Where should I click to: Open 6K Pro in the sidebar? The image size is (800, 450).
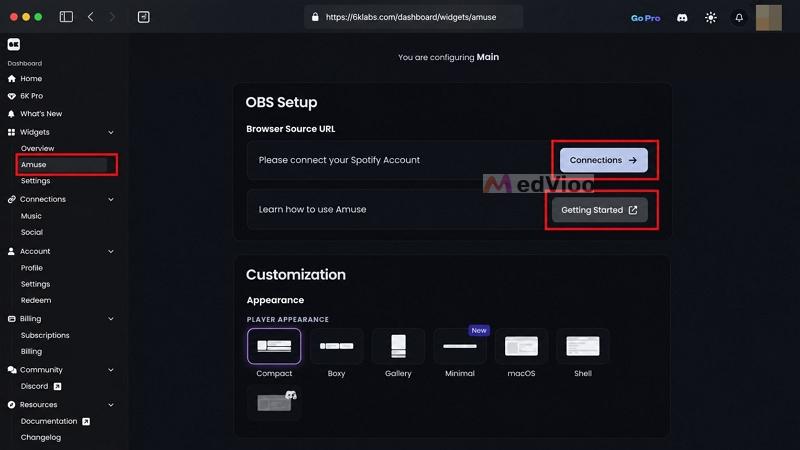pos(32,96)
